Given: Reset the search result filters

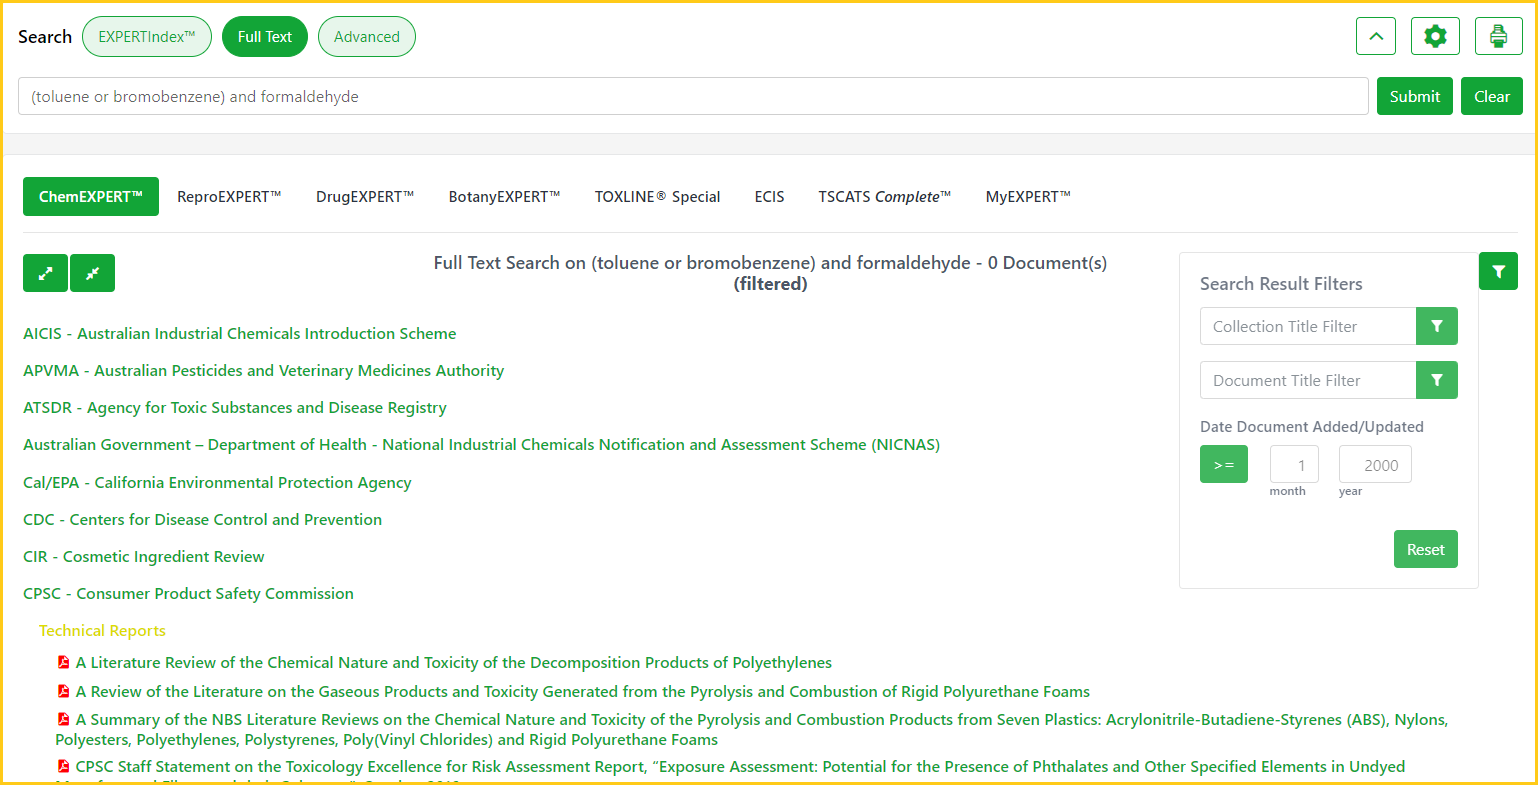Looking at the screenshot, I should pos(1425,549).
